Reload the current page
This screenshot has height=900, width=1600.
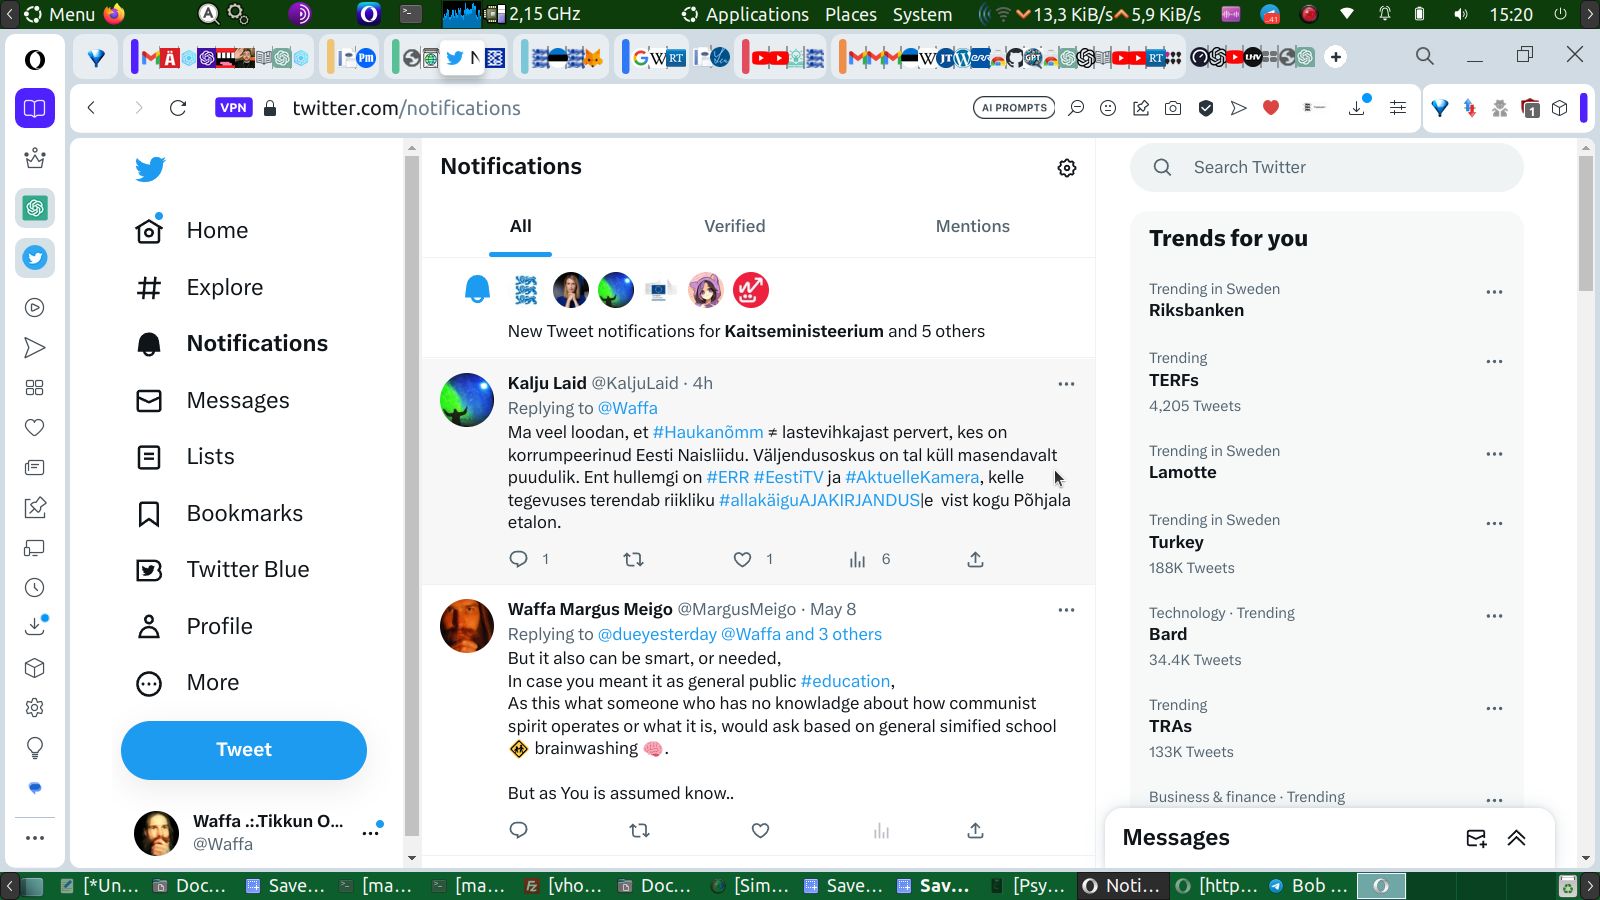tap(178, 108)
